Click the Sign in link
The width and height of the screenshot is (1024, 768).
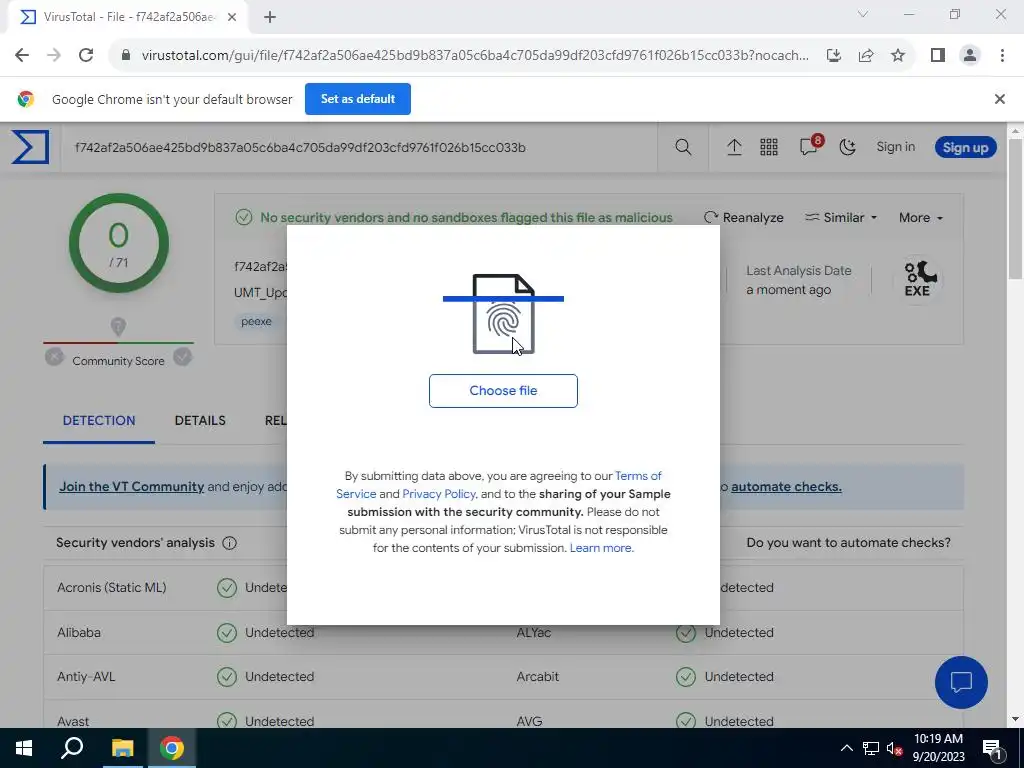(895, 147)
